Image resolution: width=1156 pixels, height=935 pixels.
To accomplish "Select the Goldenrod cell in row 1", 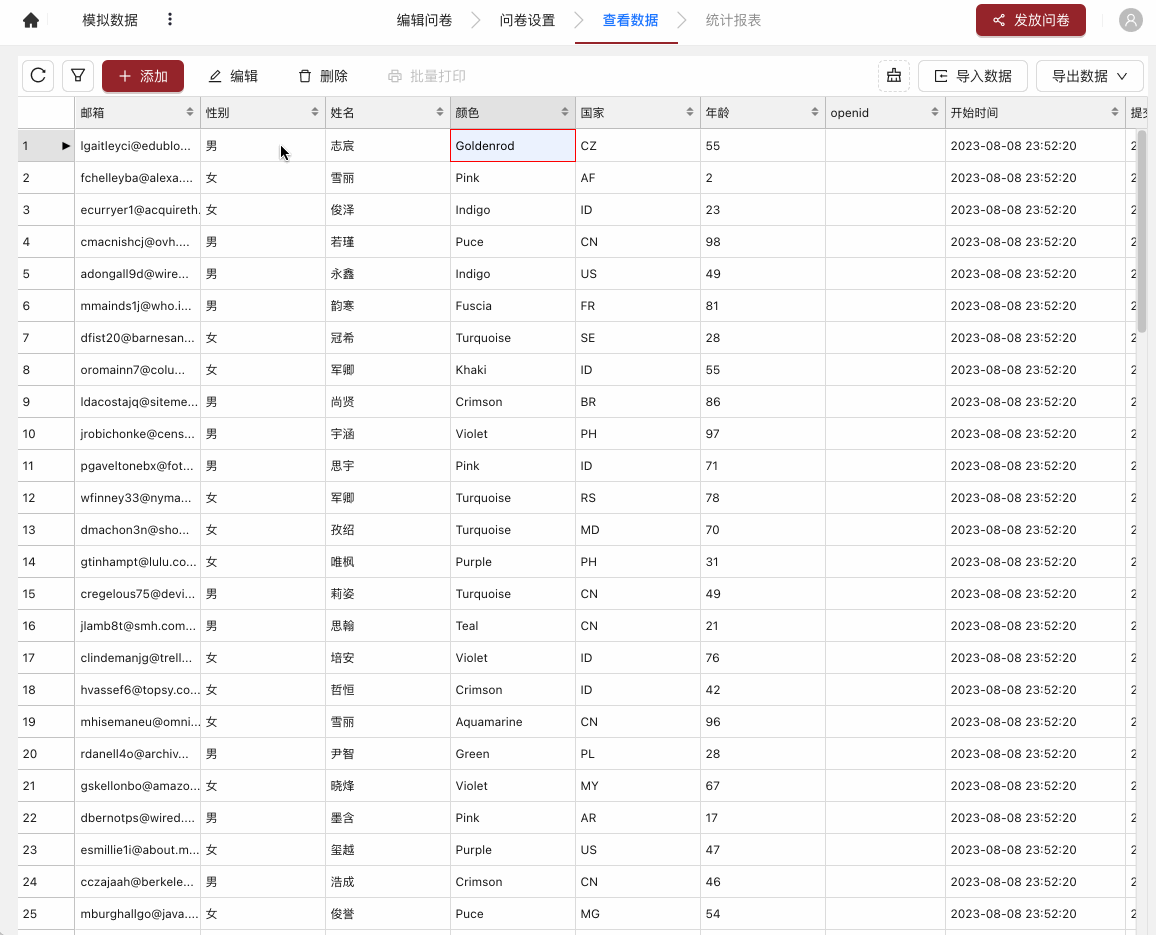I will pyautogui.click(x=512, y=145).
